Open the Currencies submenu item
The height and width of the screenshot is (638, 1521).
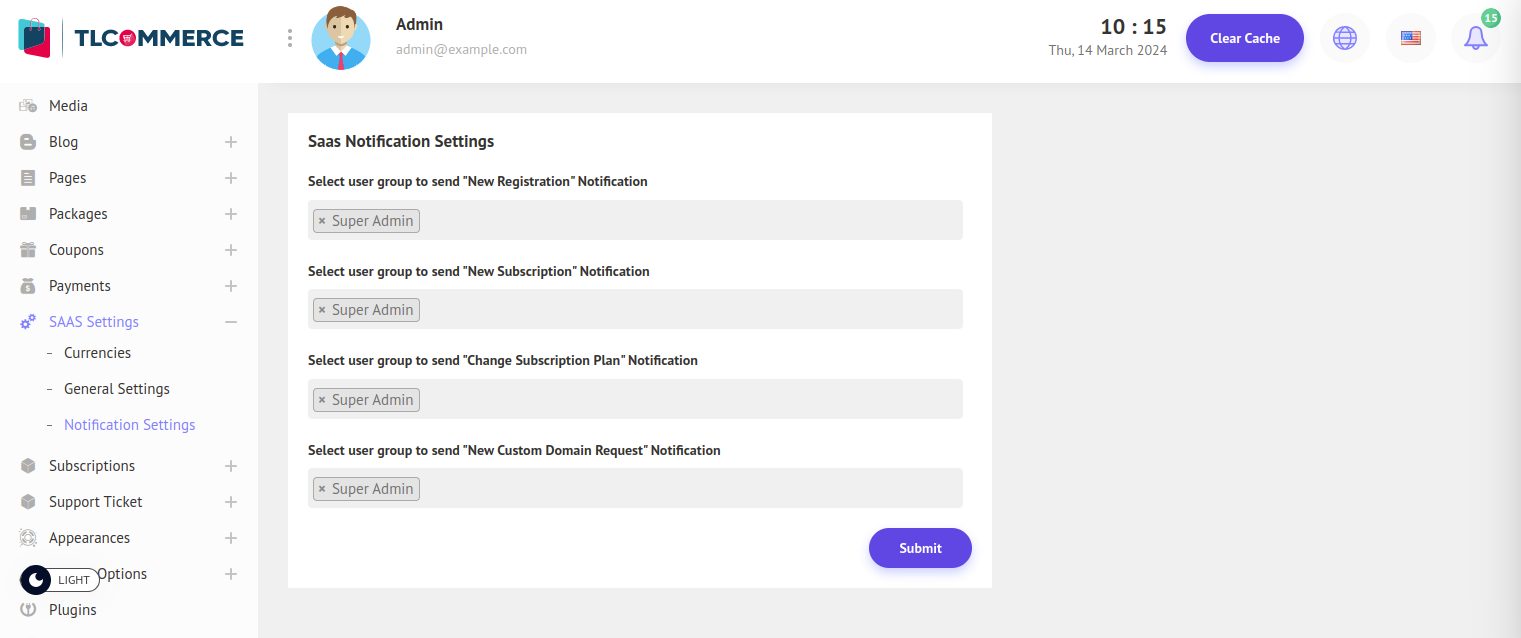(97, 353)
